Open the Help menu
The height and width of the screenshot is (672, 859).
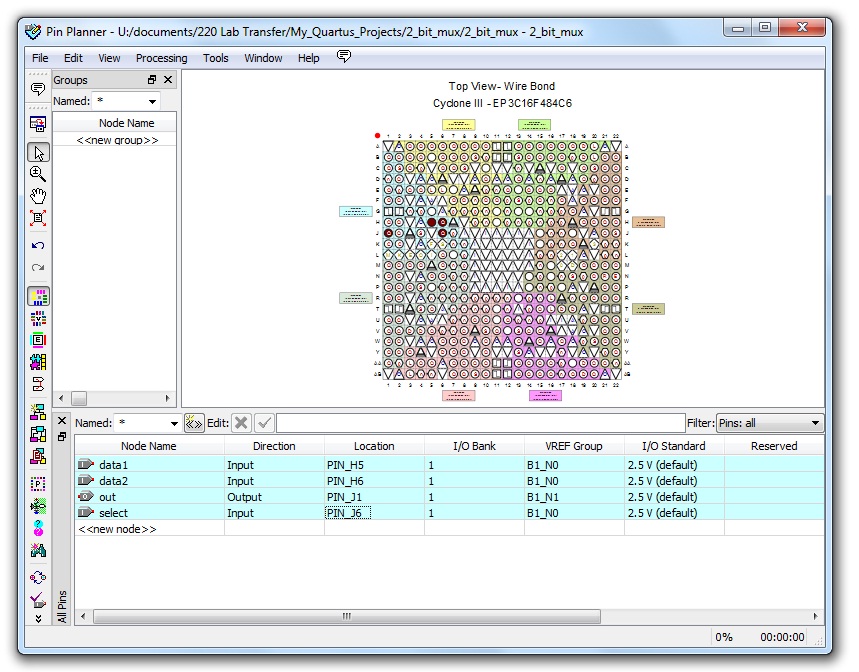pos(308,58)
